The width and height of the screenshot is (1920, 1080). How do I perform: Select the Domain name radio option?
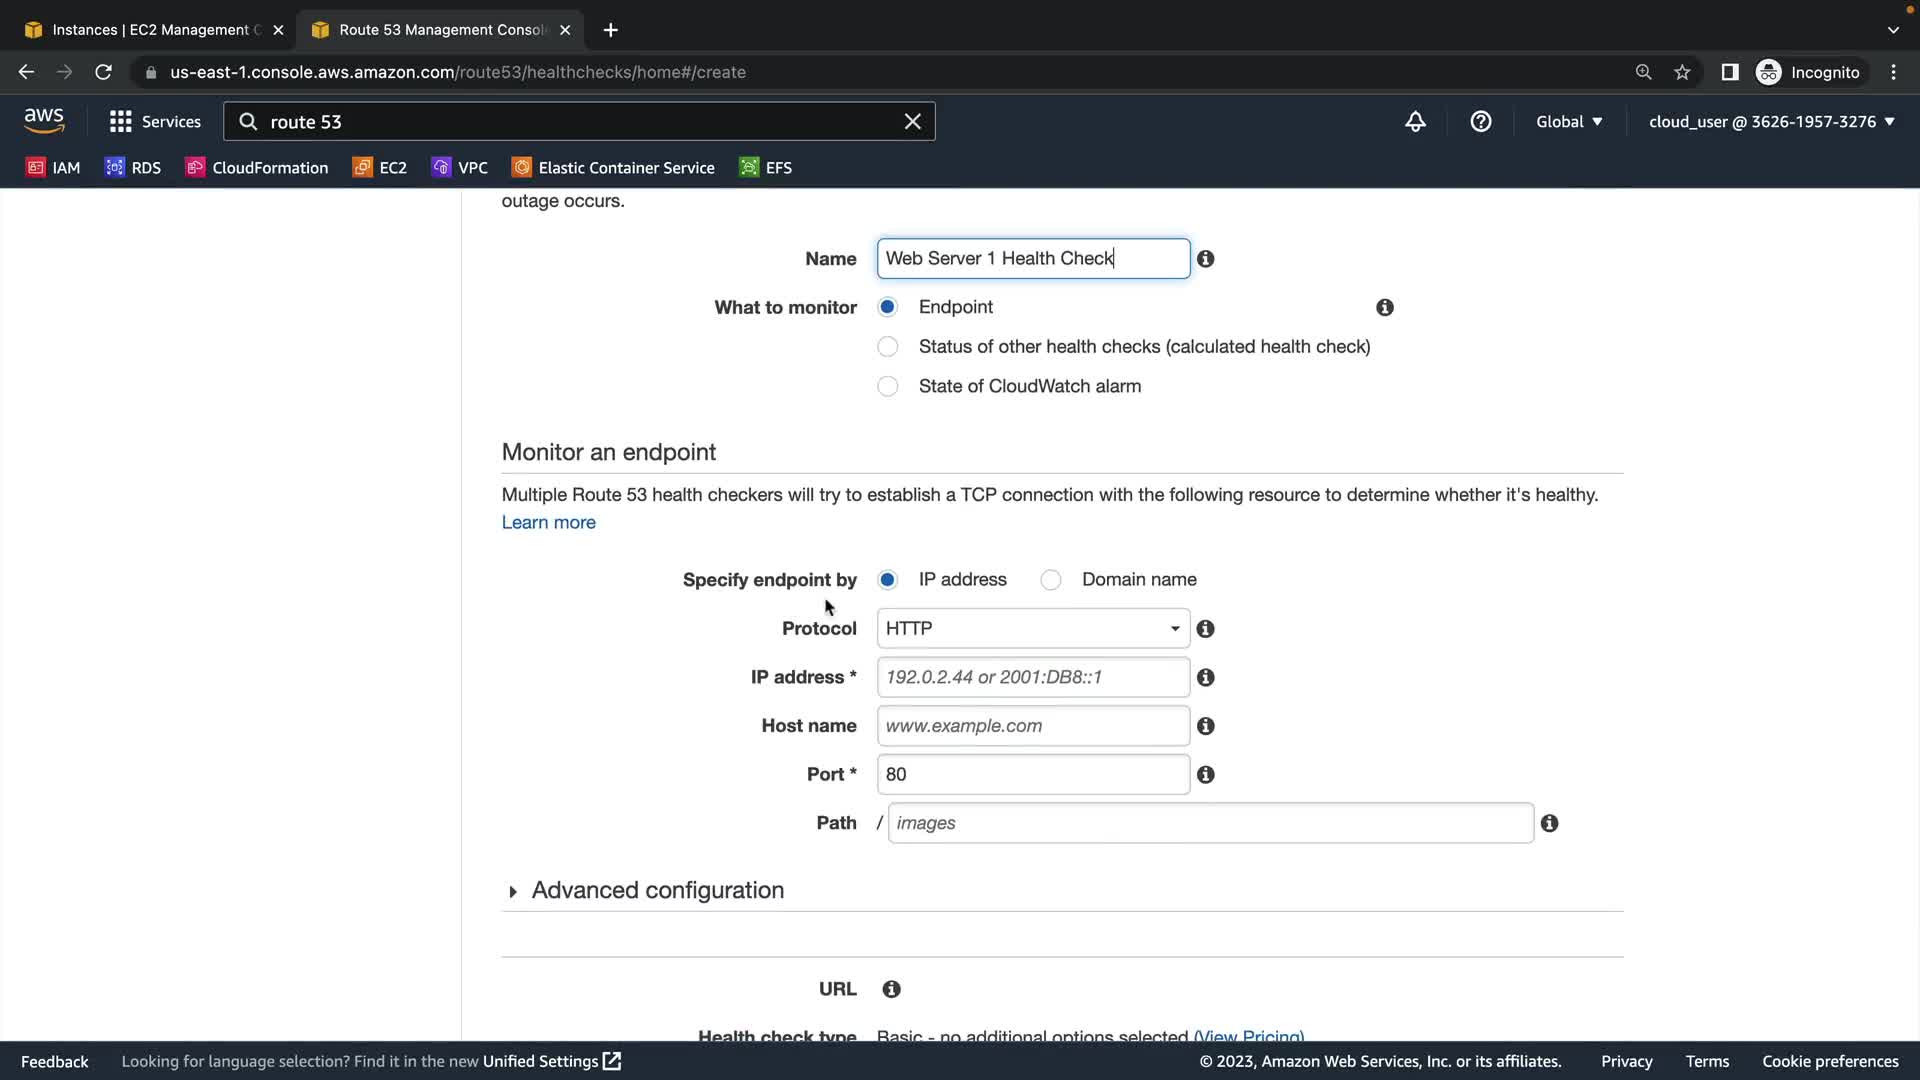(x=1051, y=580)
